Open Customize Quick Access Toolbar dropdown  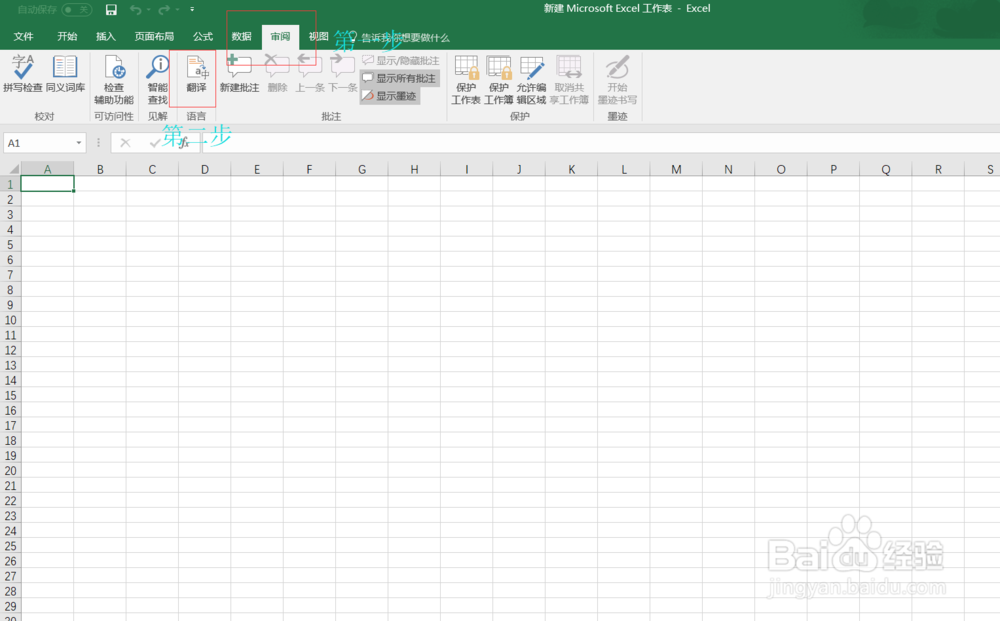[192, 10]
